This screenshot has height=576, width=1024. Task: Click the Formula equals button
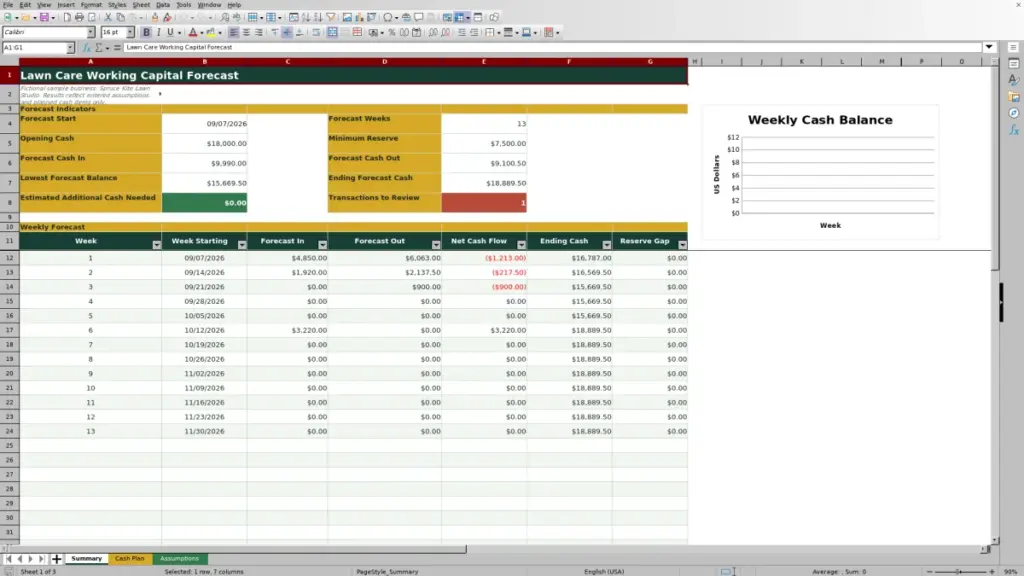117,47
